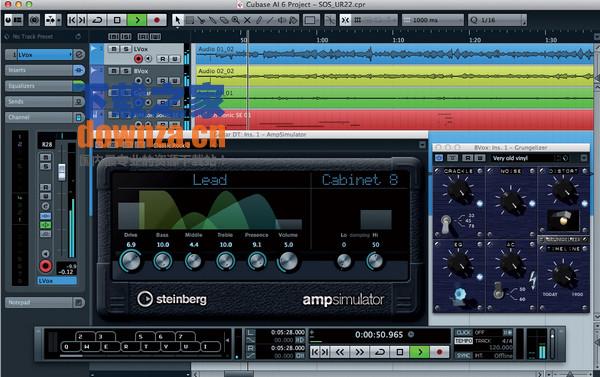Click Stop in the transport panel
This screenshot has width=600, height=377.
[x=400, y=352]
